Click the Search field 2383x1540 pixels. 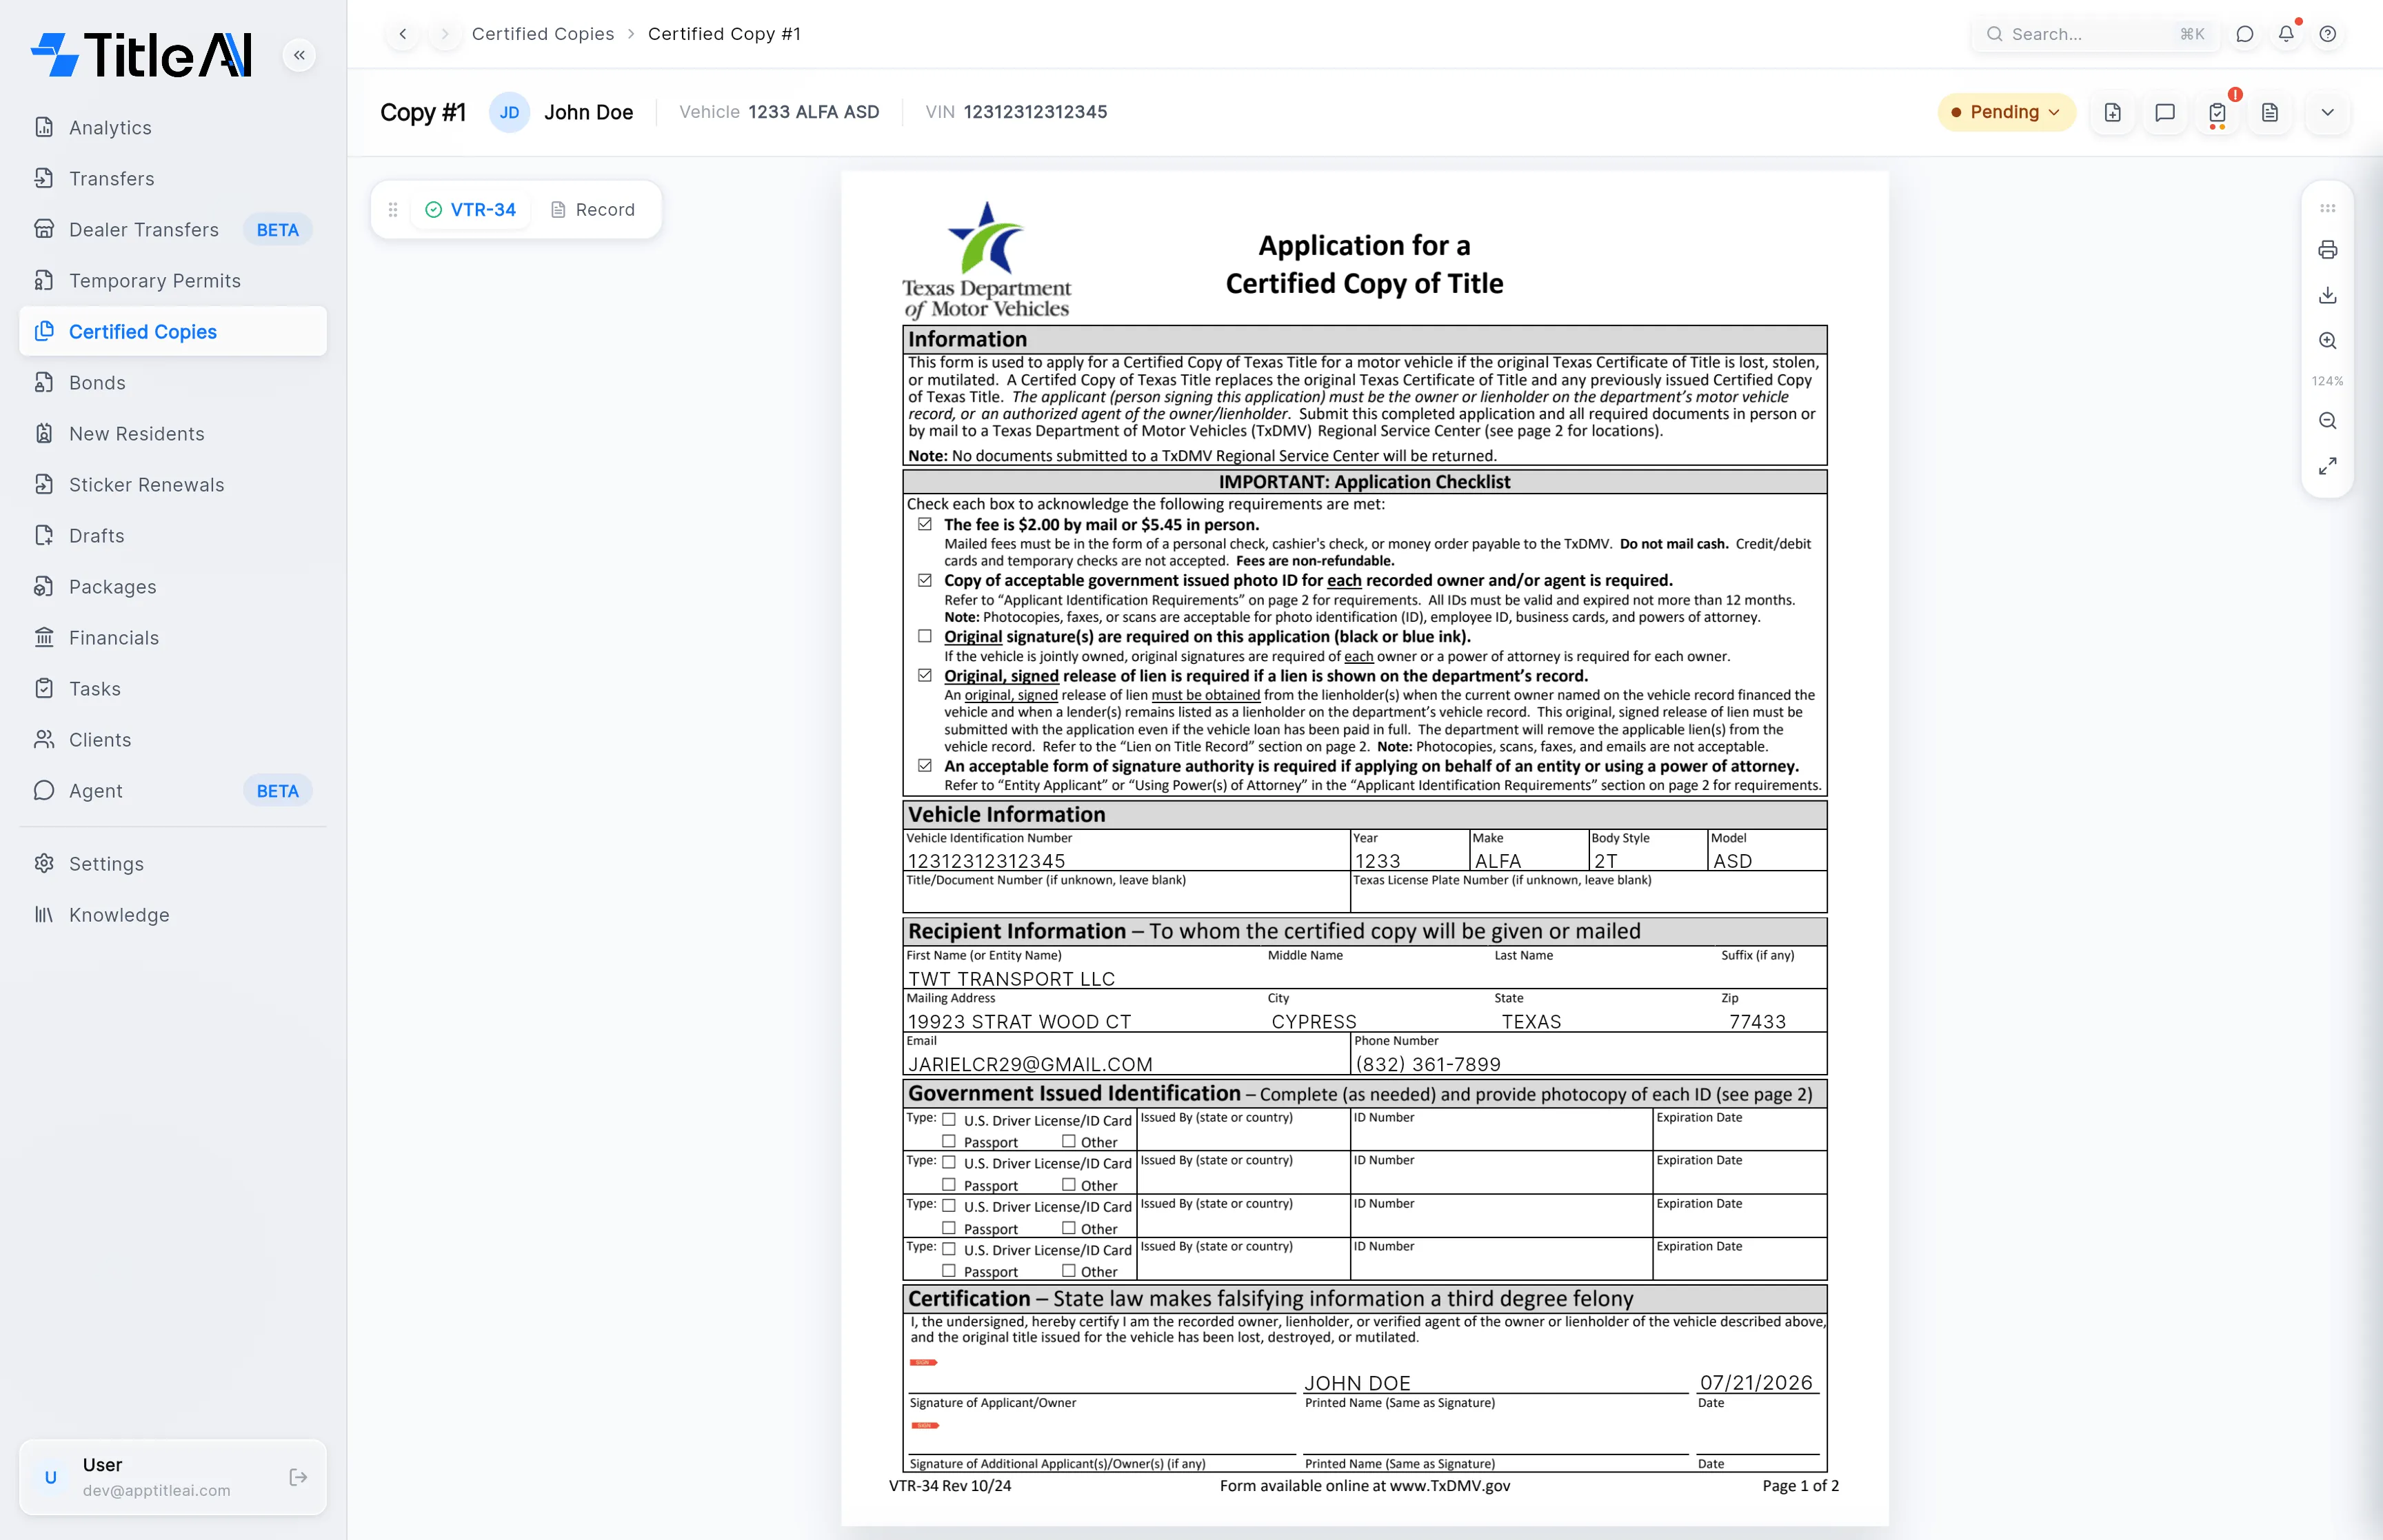click(2095, 34)
